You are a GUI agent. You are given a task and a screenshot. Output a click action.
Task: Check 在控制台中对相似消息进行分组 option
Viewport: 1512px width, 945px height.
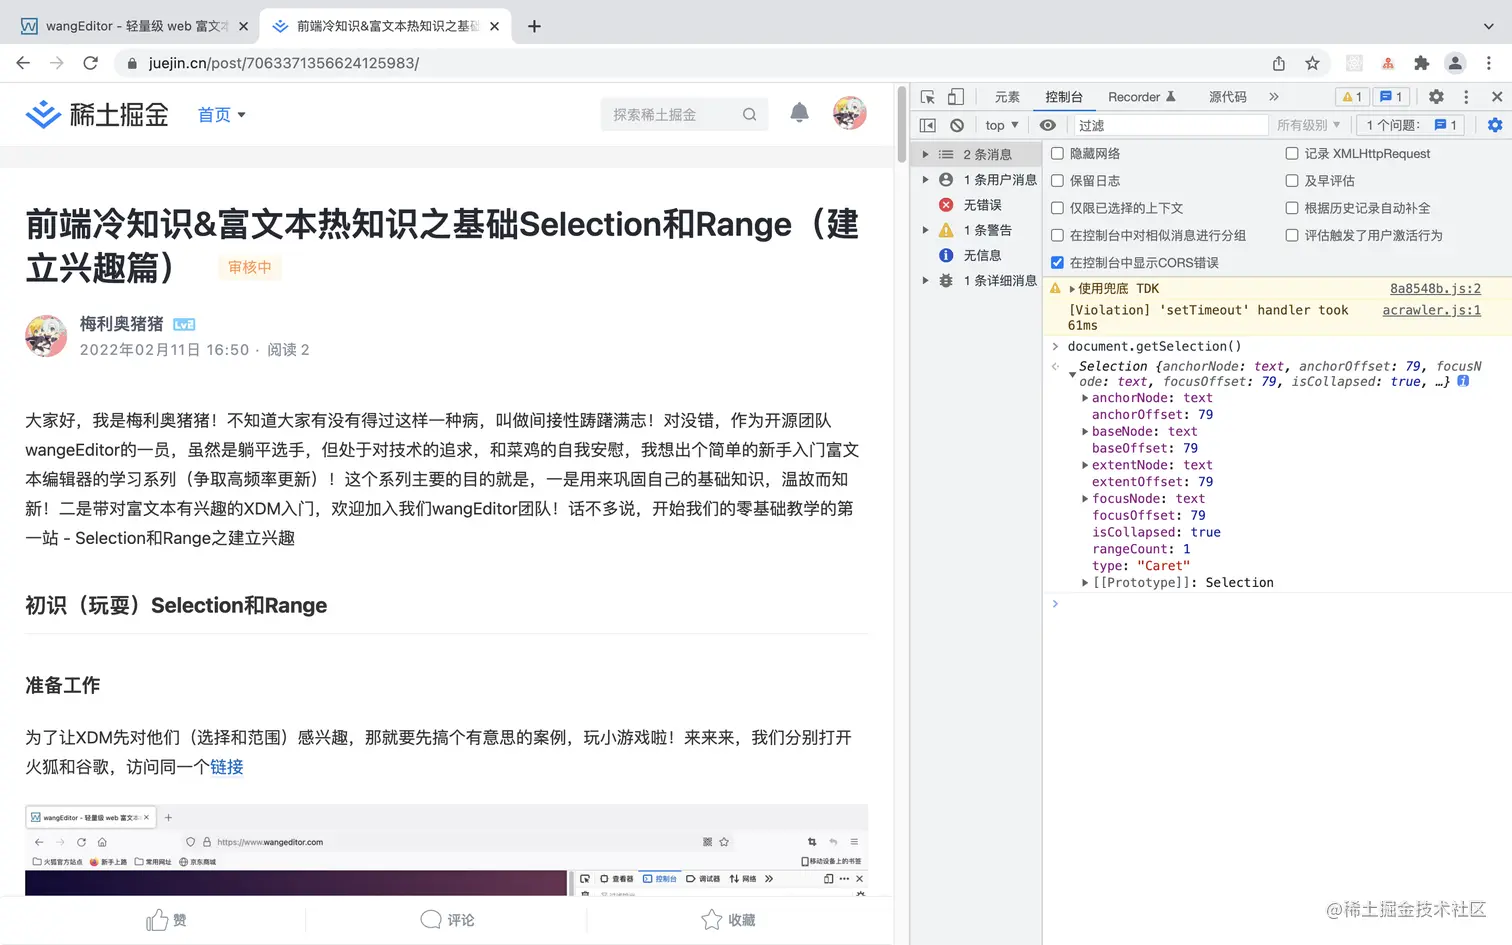tap(1057, 235)
